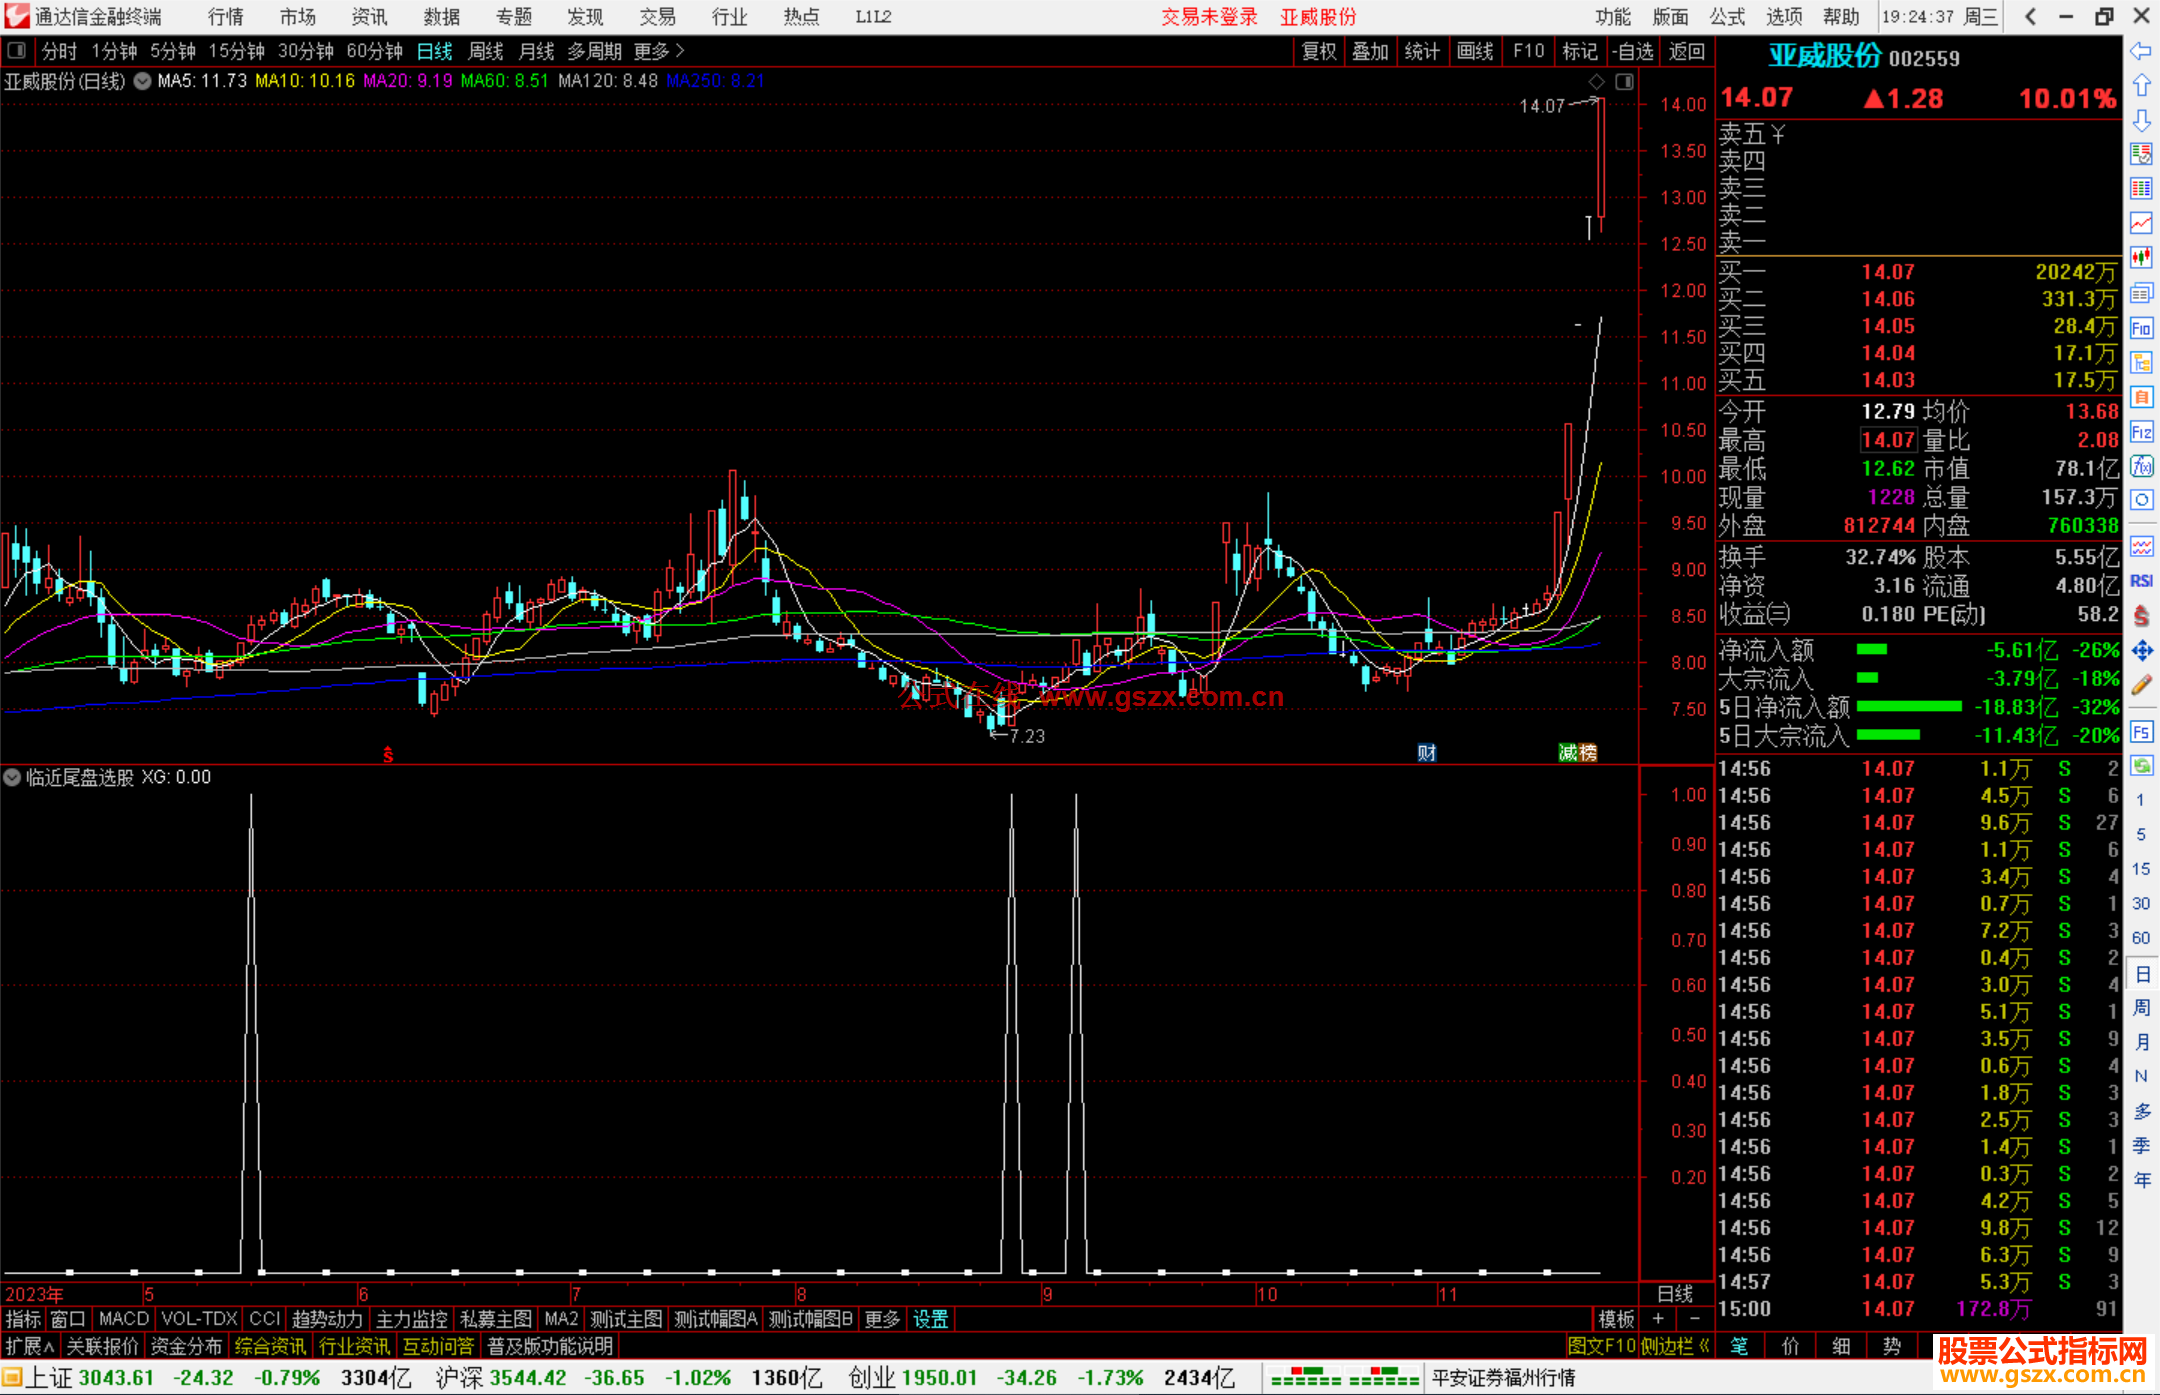Viewport: 2160px width, 1395px height.
Task: Click the four-way move arrows icon
Action: pos(2141,651)
